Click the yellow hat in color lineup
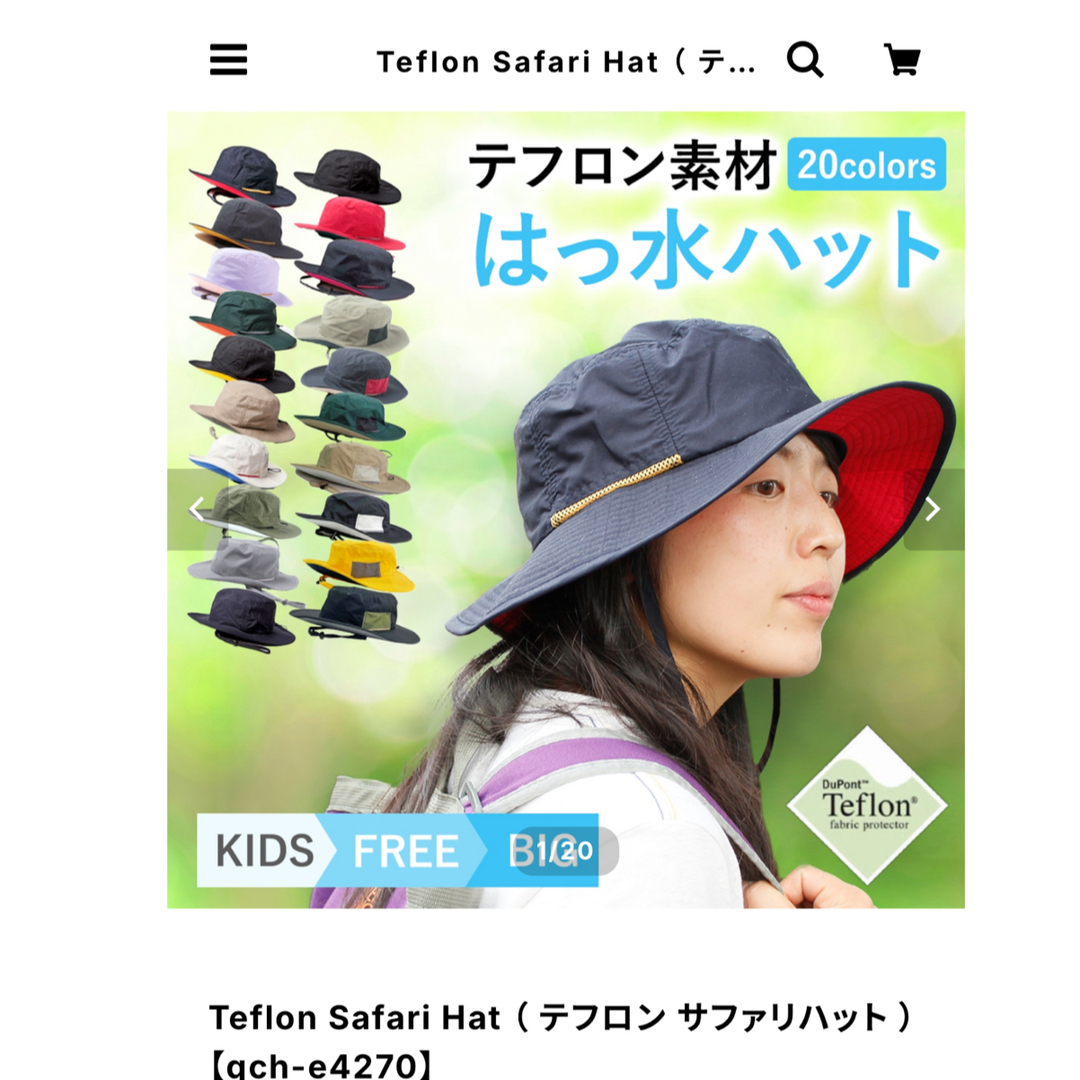The image size is (1080, 1080). click(360, 565)
